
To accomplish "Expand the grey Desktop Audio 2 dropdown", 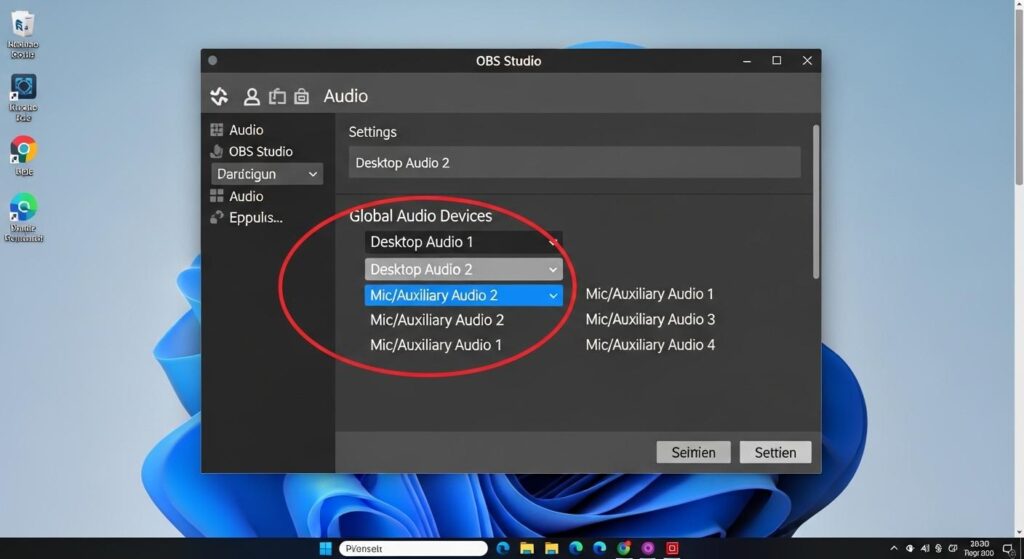I will [464, 269].
